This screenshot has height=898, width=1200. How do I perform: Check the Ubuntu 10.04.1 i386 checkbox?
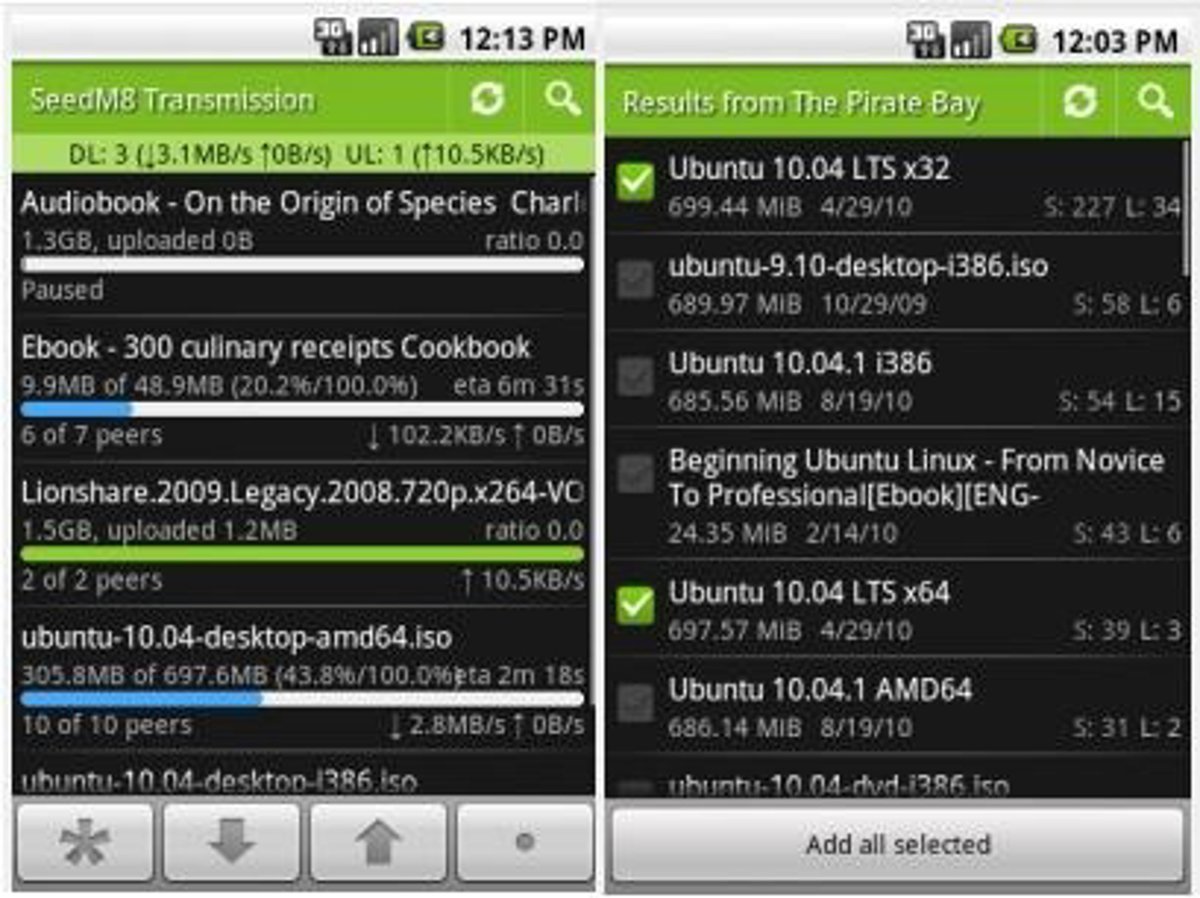coord(635,378)
